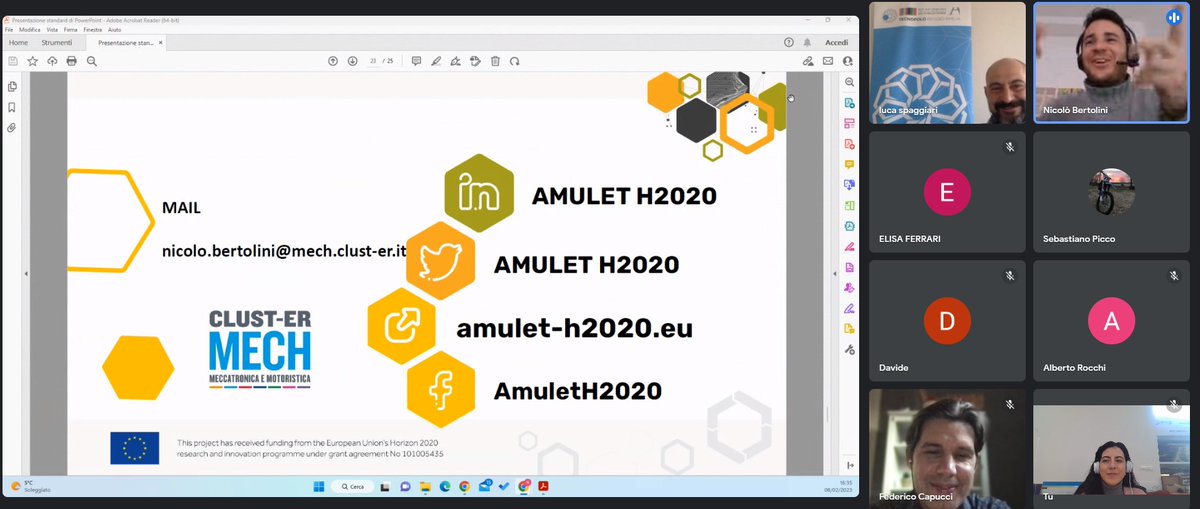The height and width of the screenshot is (509, 1200).
Task: Open the Help question mark icon
Action: click(x=789, y=42)
